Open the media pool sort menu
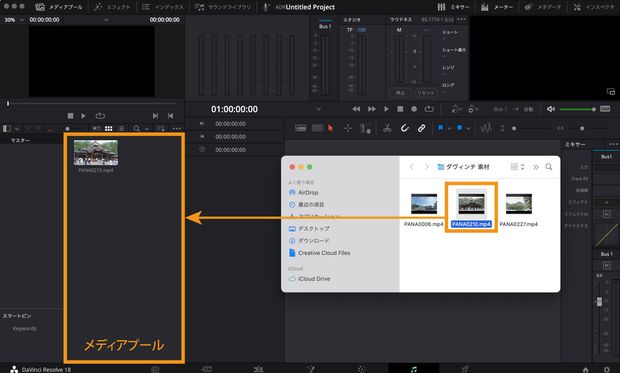Image resolution: width=620 pixels, height=373 pixels. (x=161, y=129)
